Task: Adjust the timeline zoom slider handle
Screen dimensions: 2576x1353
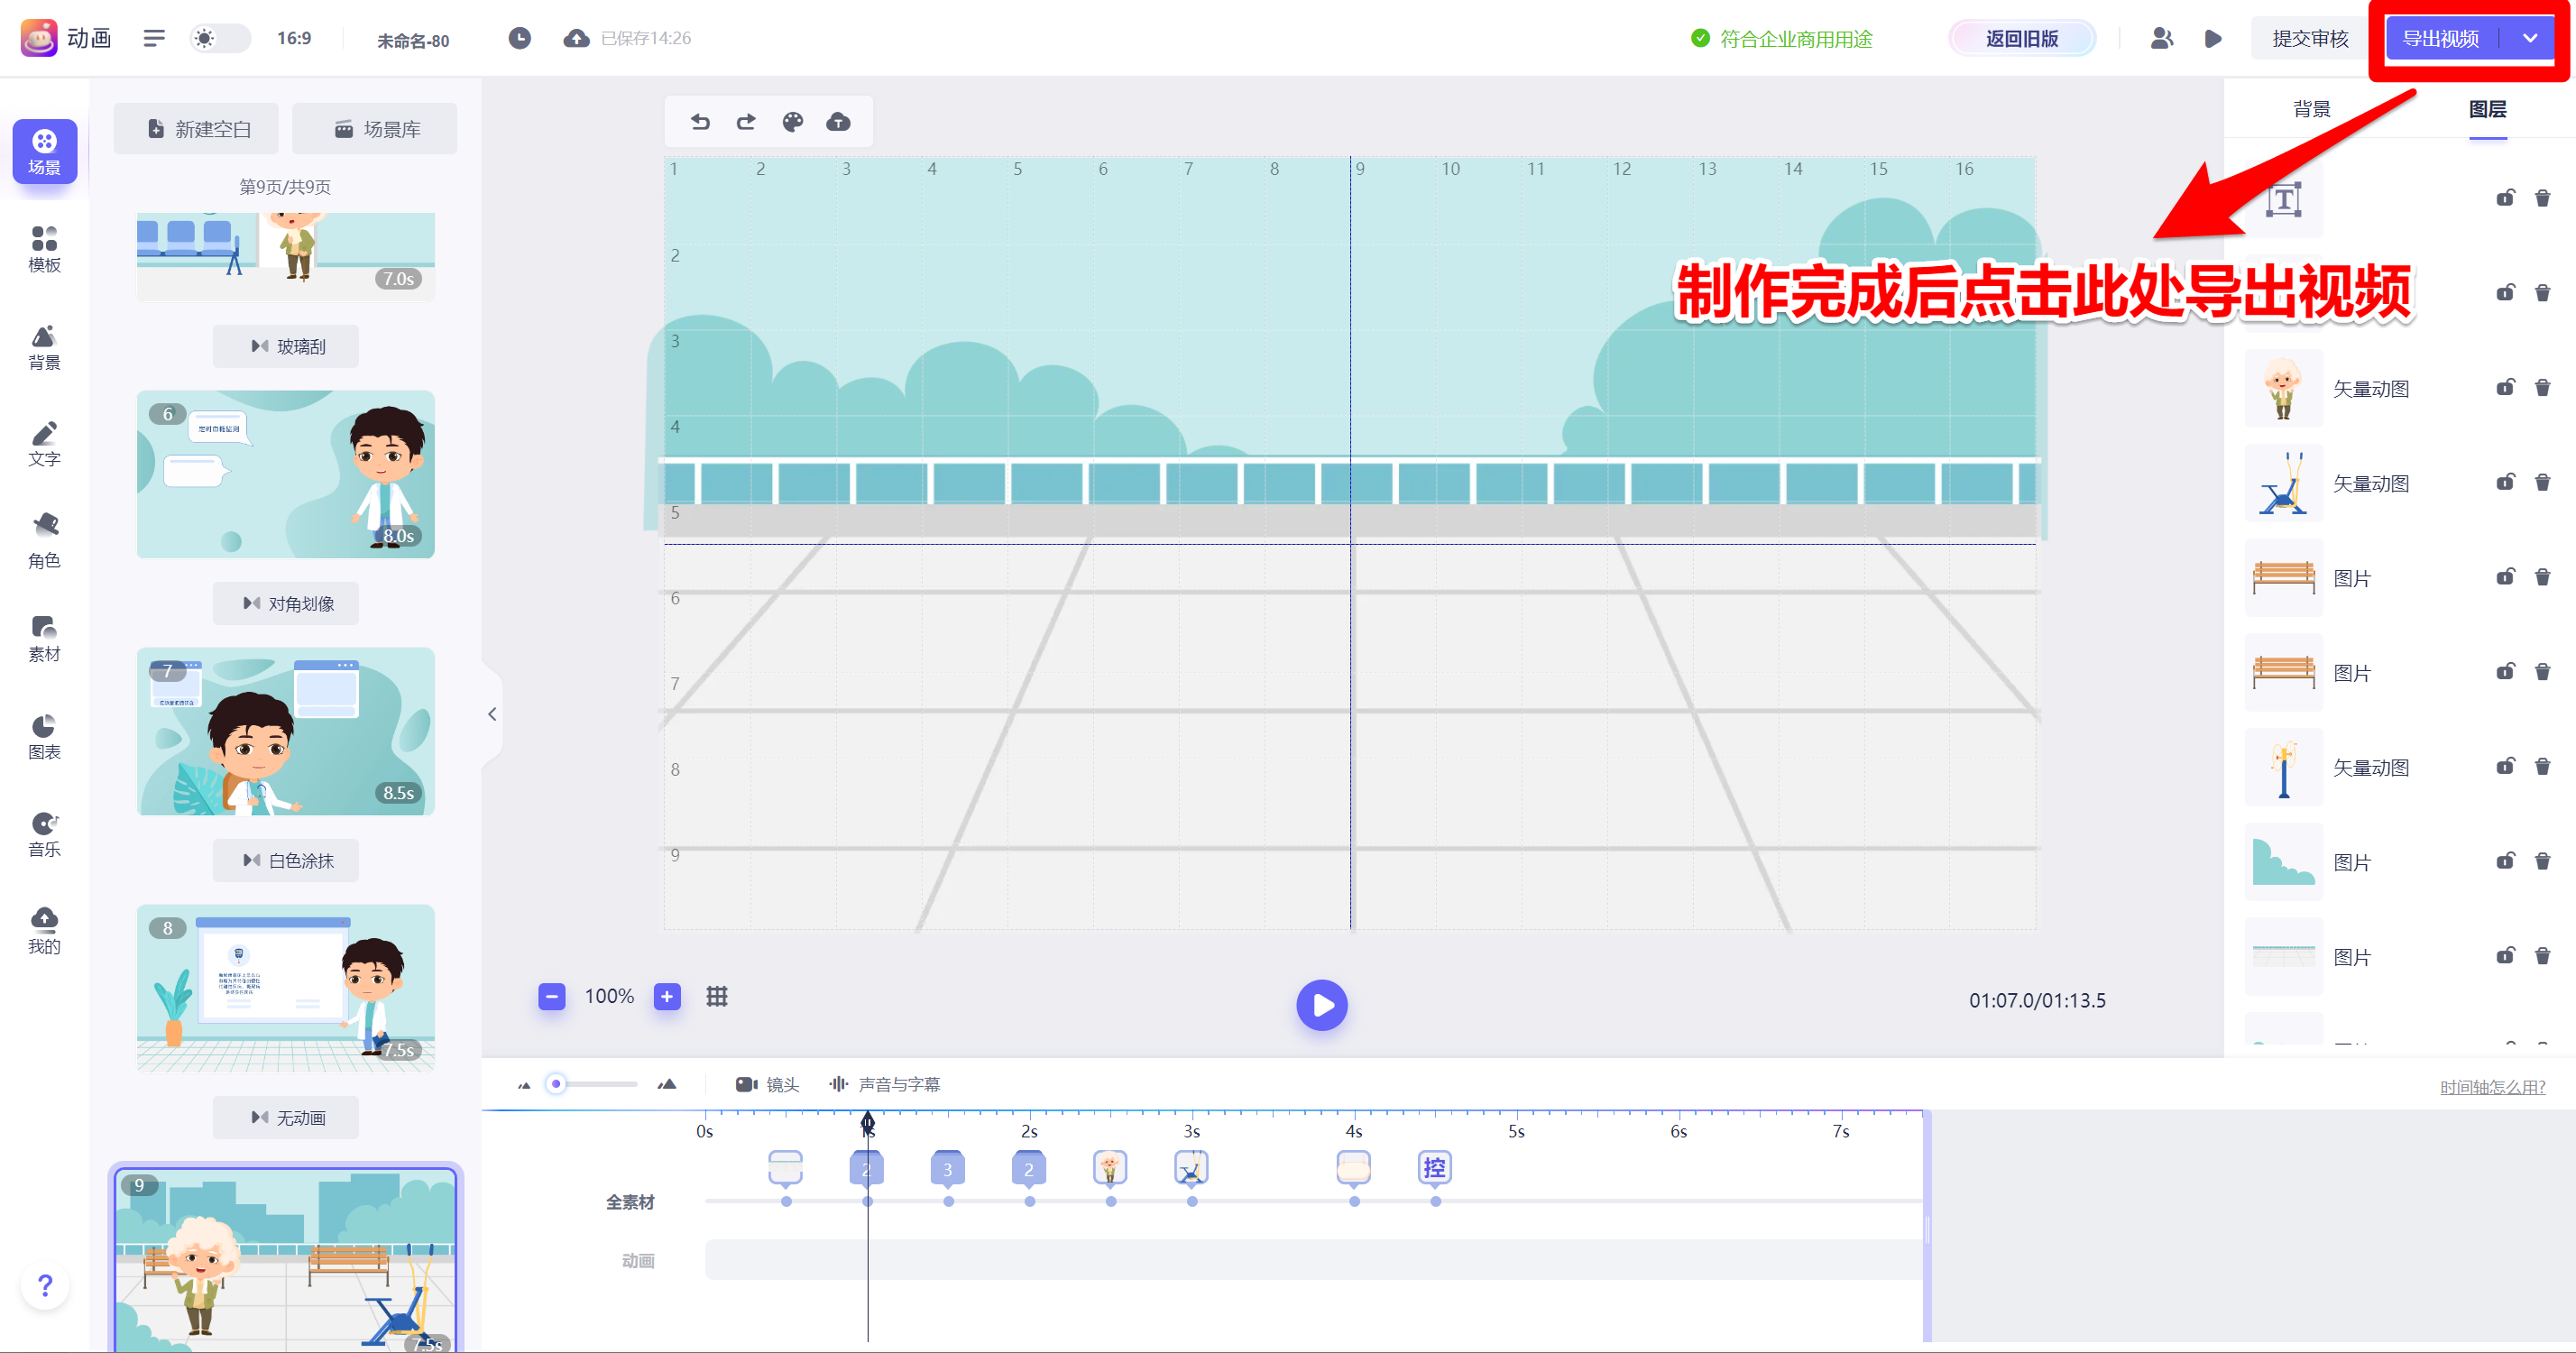Action: point(556,1084)
